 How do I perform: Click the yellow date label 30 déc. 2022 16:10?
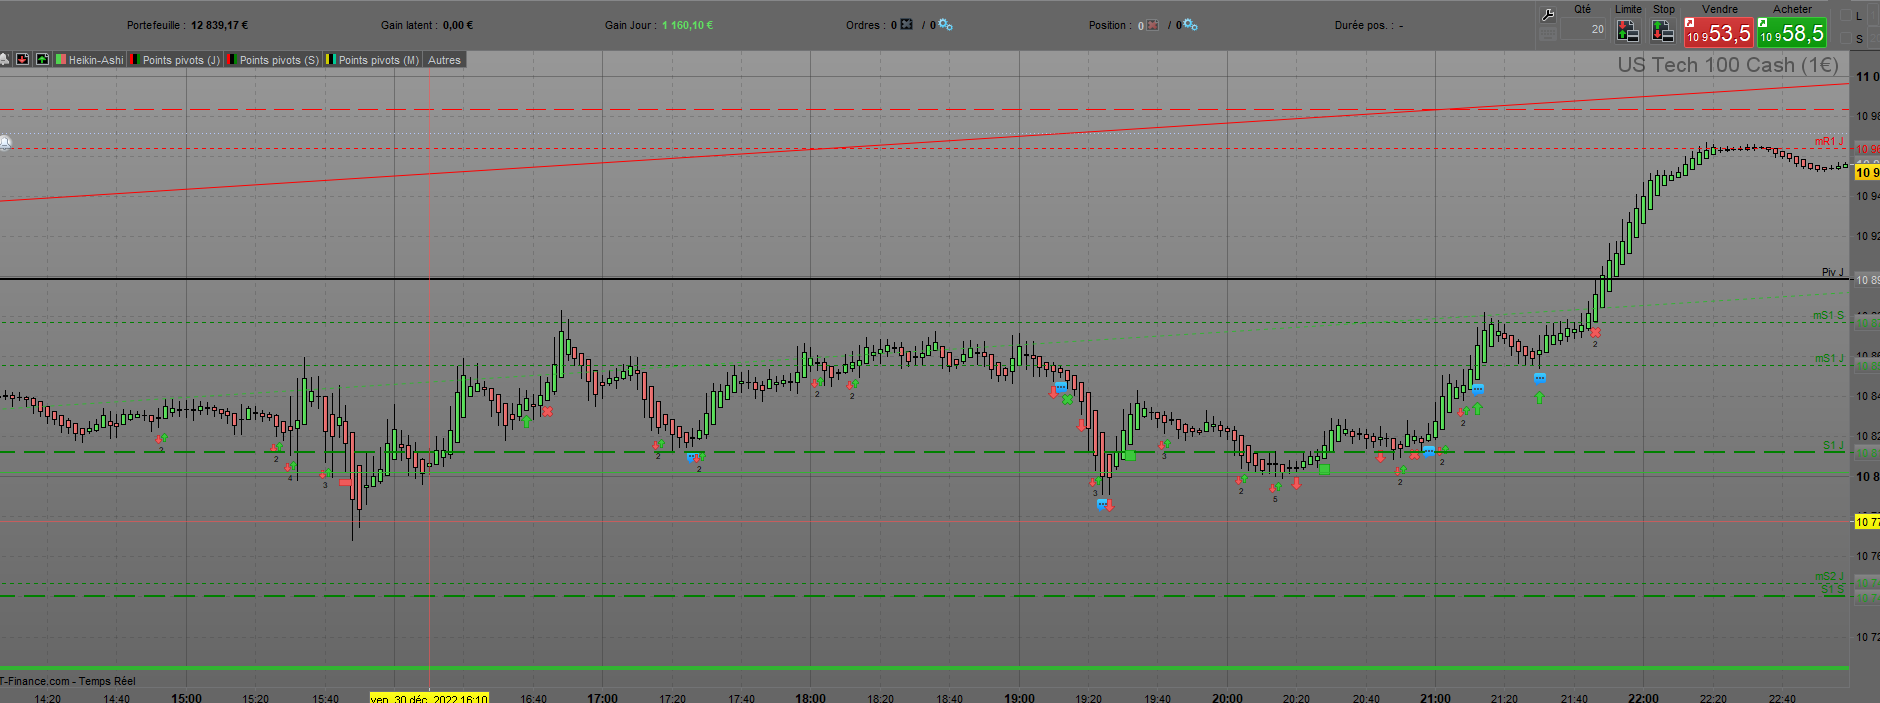pos(429,698)
